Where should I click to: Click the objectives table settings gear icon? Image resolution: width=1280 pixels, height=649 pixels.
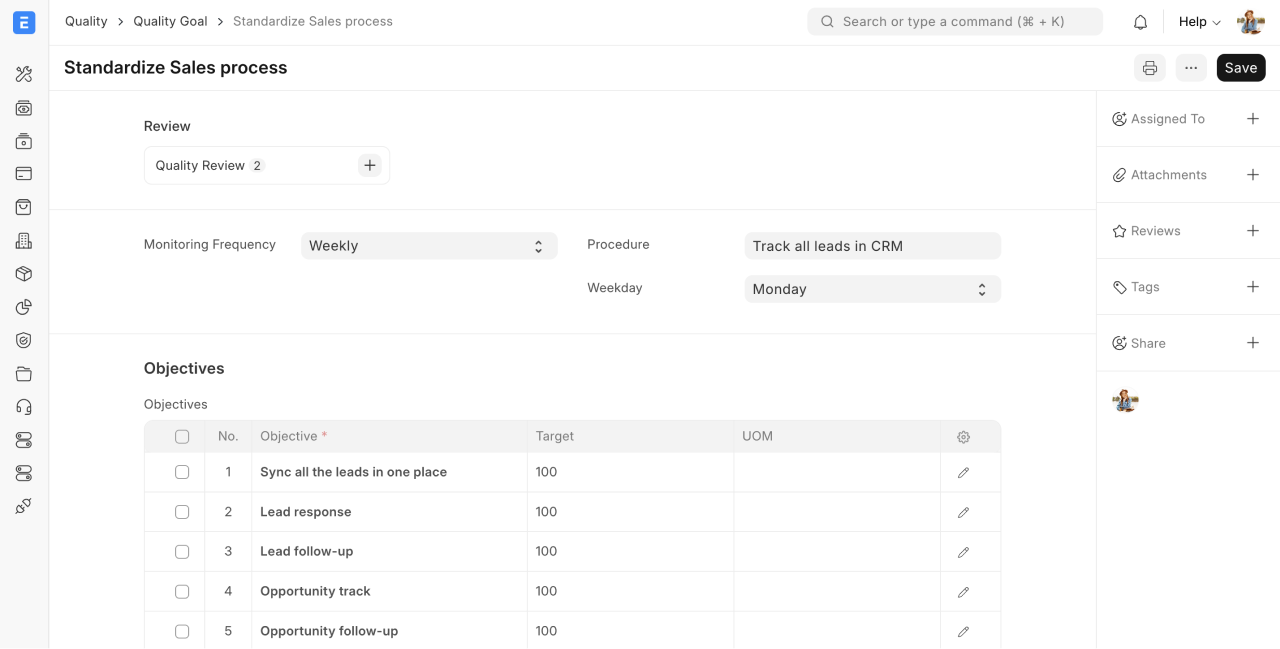[963, 437]
